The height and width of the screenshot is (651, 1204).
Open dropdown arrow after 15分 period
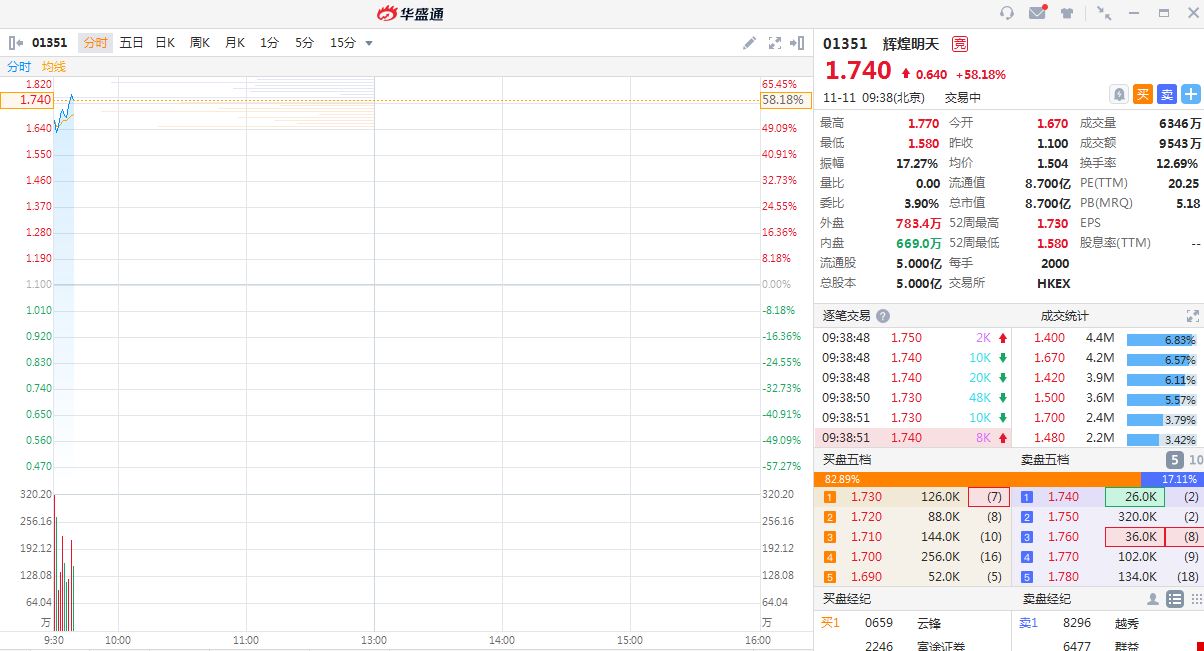369,43
